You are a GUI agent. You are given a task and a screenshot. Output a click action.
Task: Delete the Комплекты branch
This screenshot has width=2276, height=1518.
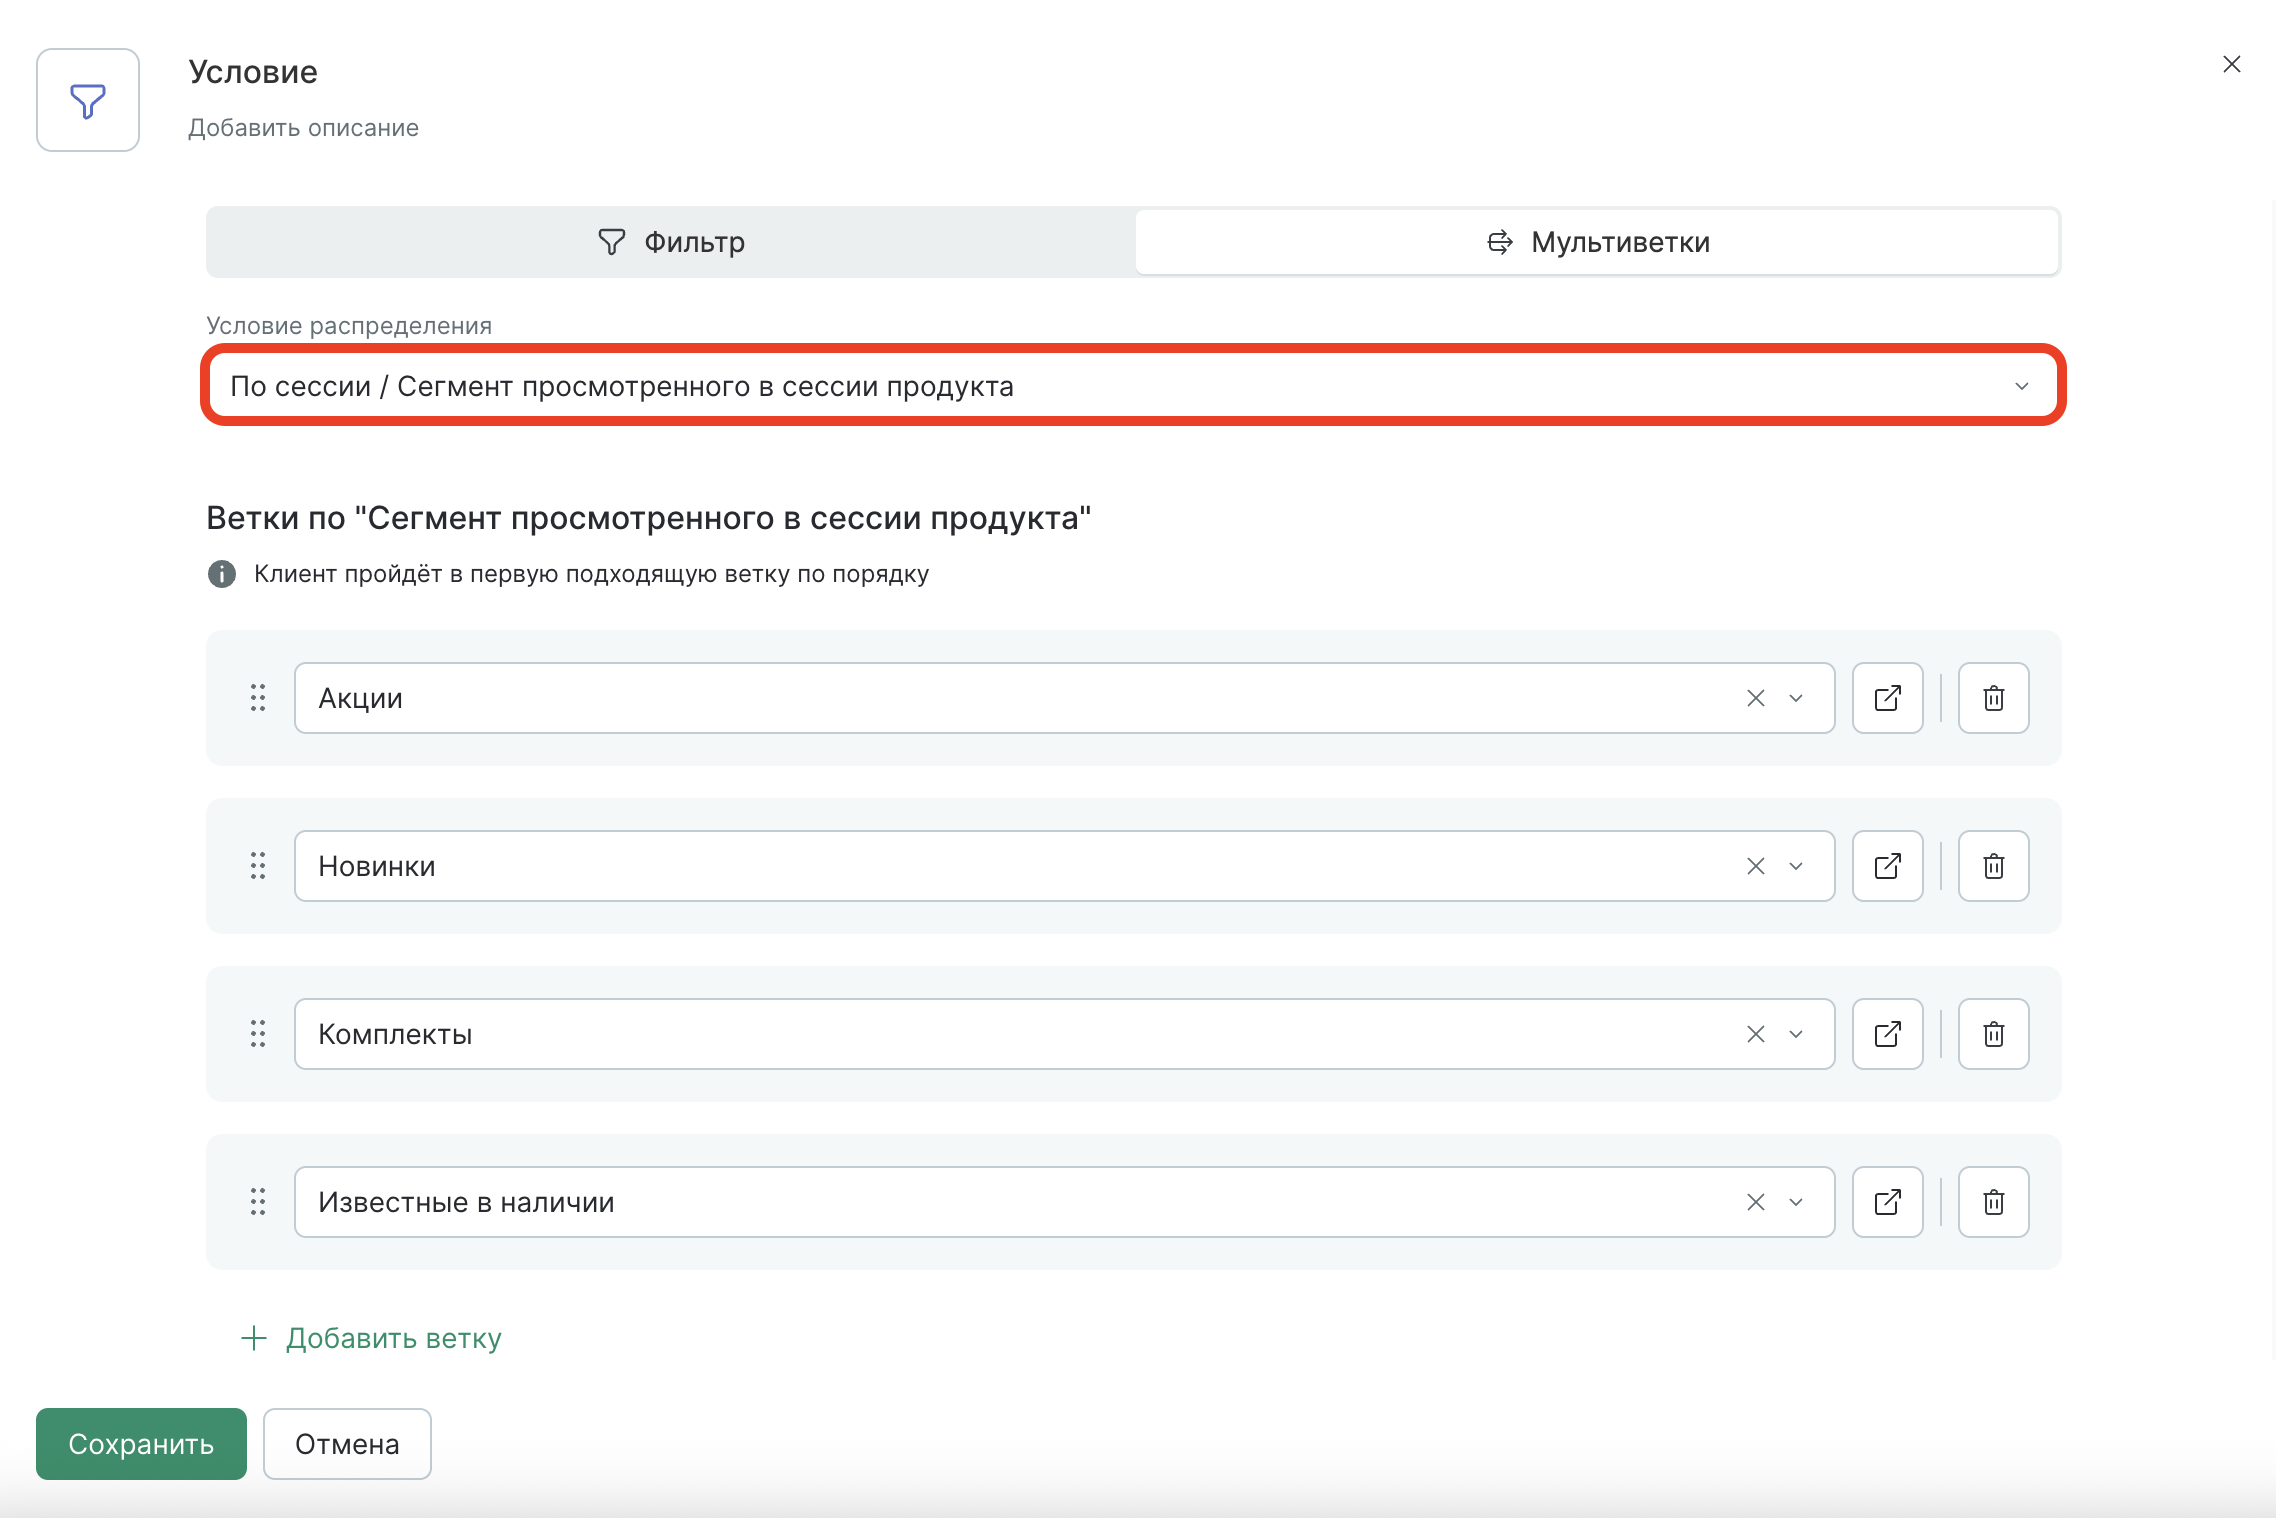1994,1034
